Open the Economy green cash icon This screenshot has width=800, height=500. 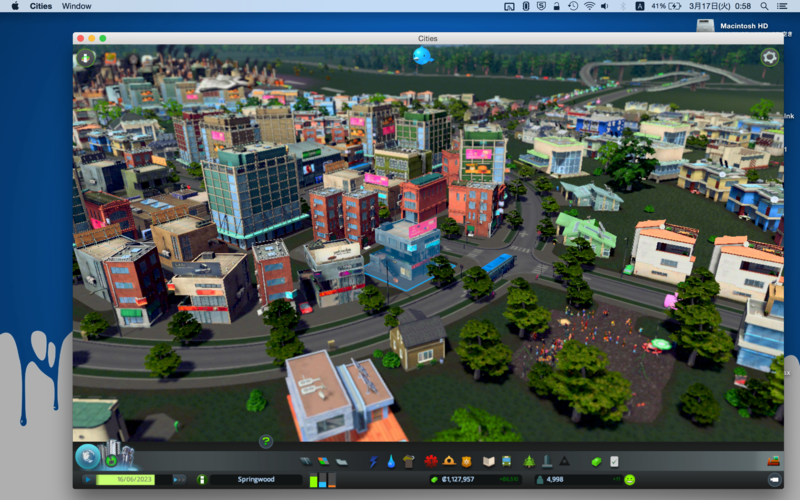pos(596,462)
